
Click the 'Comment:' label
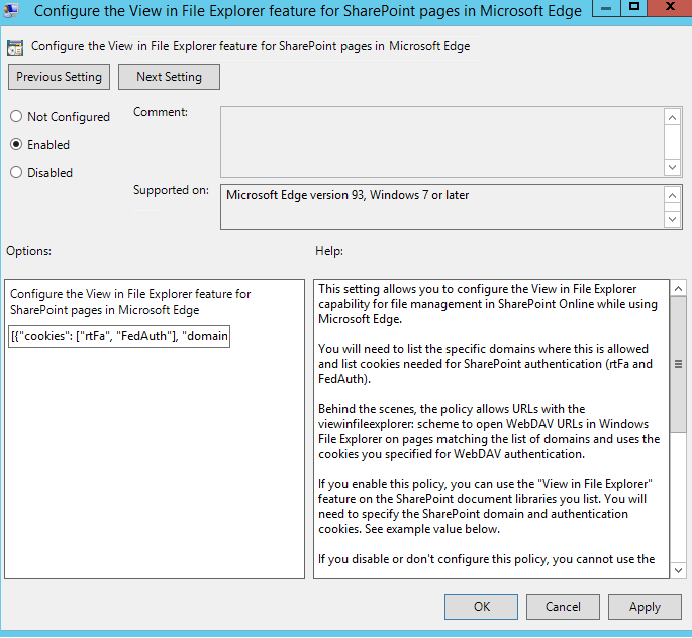click(x=160, y=112)
